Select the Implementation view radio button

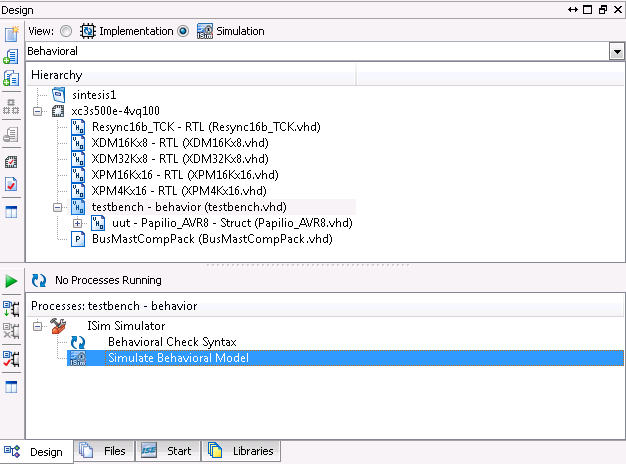66,31
